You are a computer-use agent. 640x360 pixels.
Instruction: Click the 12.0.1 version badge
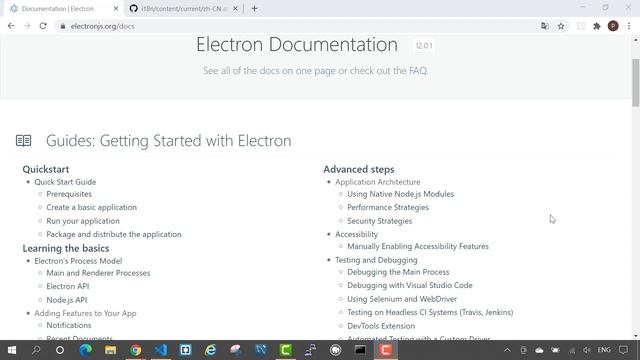pos(423,46)
